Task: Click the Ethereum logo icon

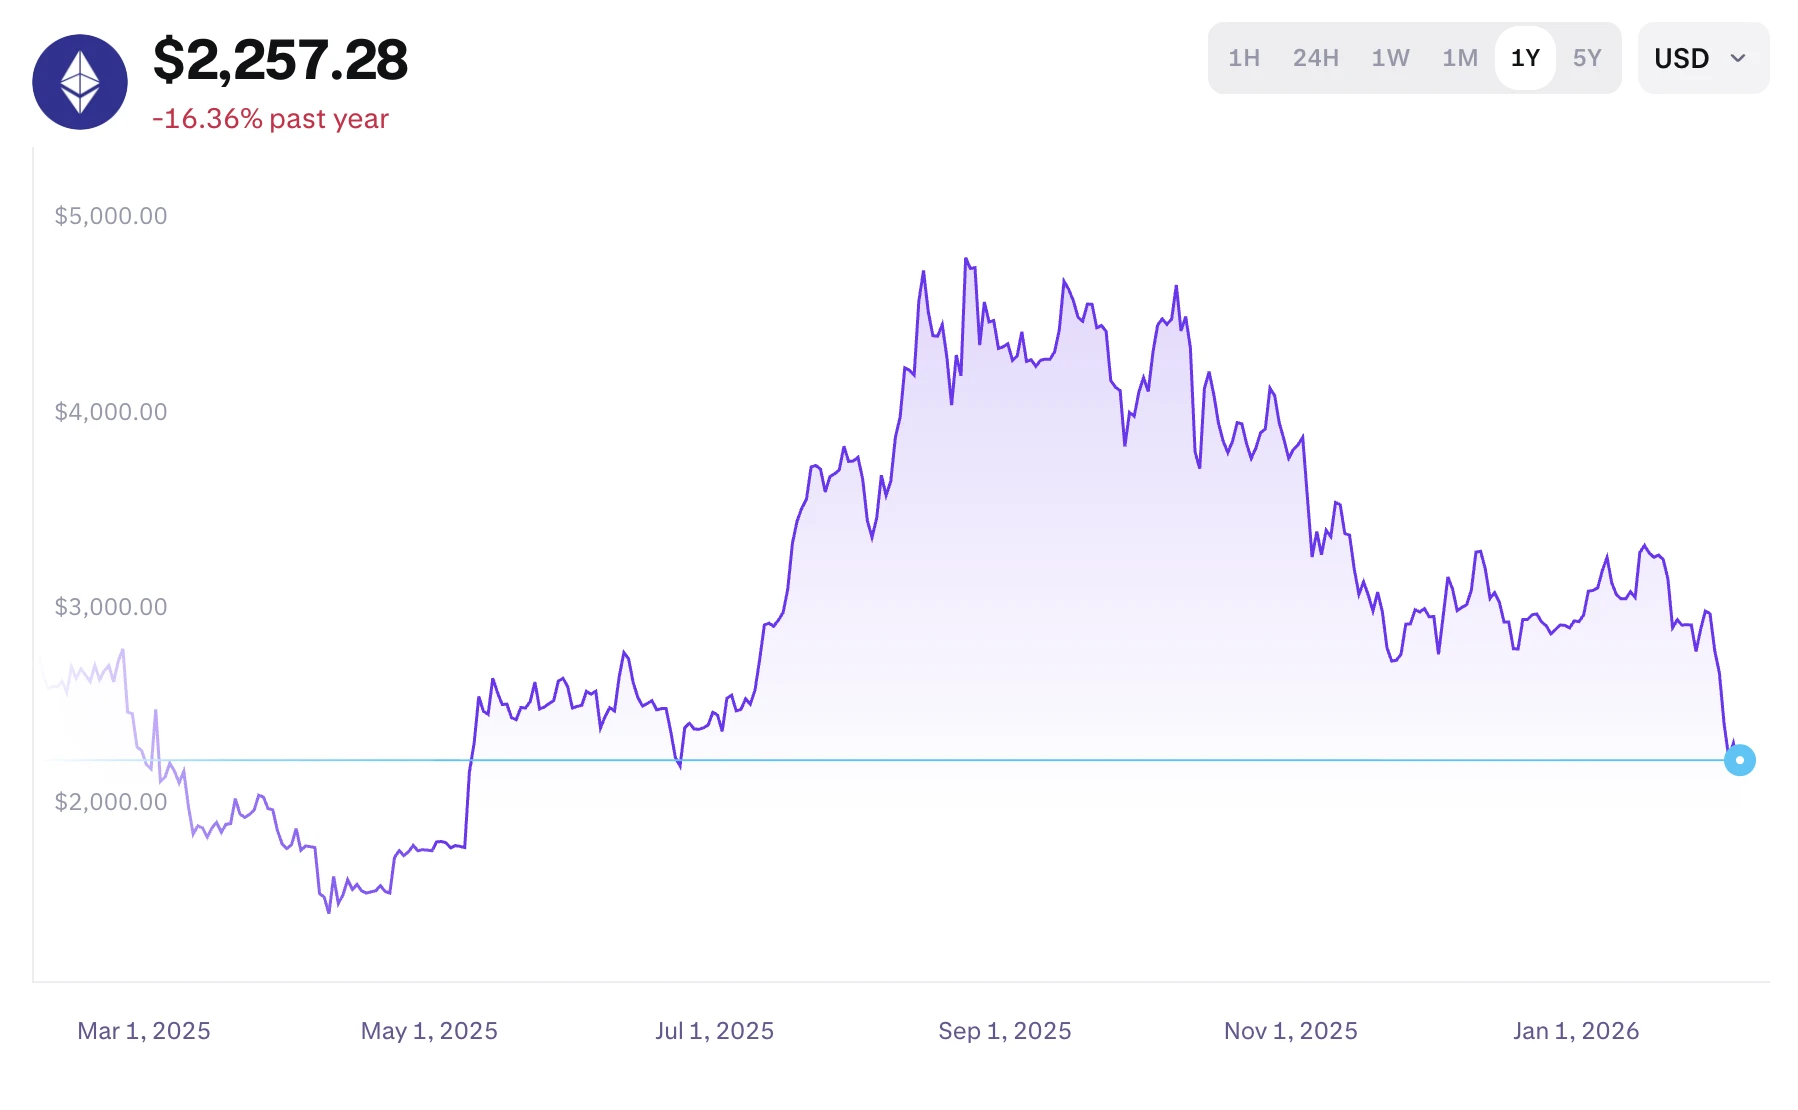Action: [x=80, y=80]
